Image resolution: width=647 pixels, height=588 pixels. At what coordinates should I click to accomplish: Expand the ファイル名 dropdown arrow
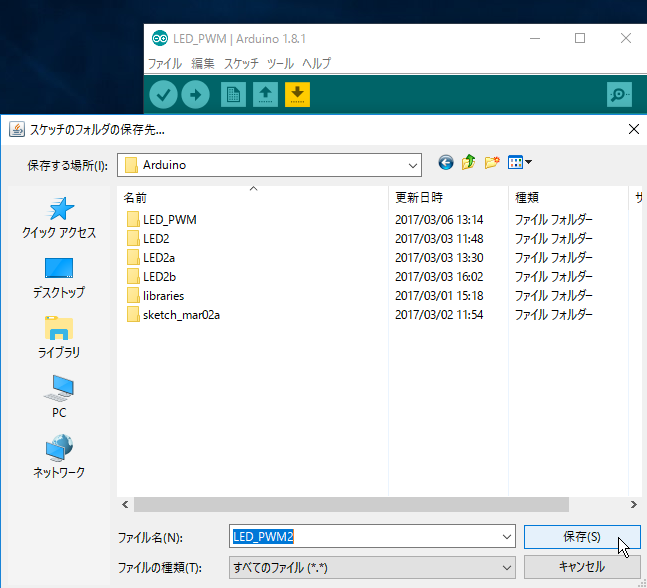(507, 537)
